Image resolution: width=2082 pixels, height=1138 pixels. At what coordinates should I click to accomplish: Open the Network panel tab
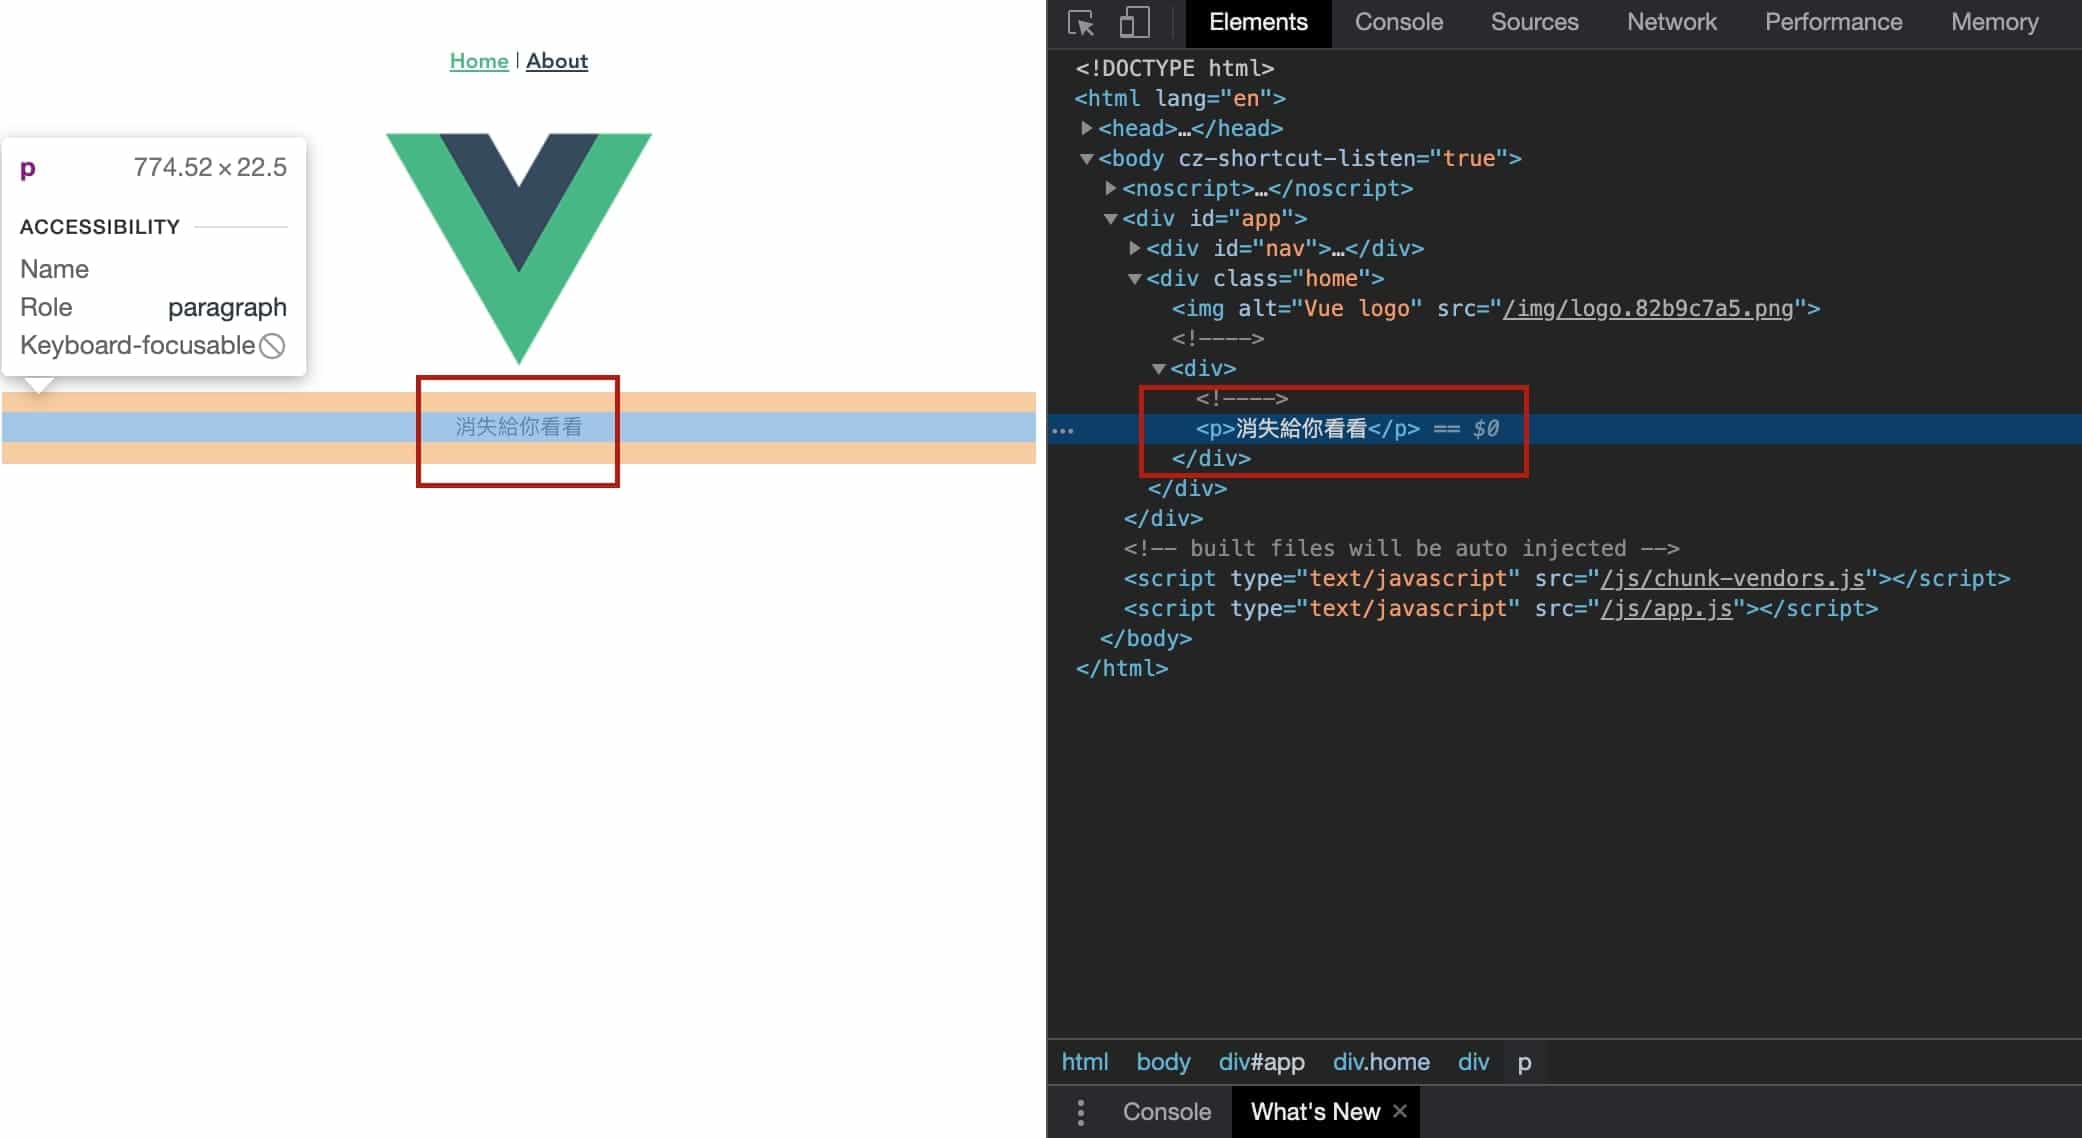pyautogui.click(x=1671, y=22)
